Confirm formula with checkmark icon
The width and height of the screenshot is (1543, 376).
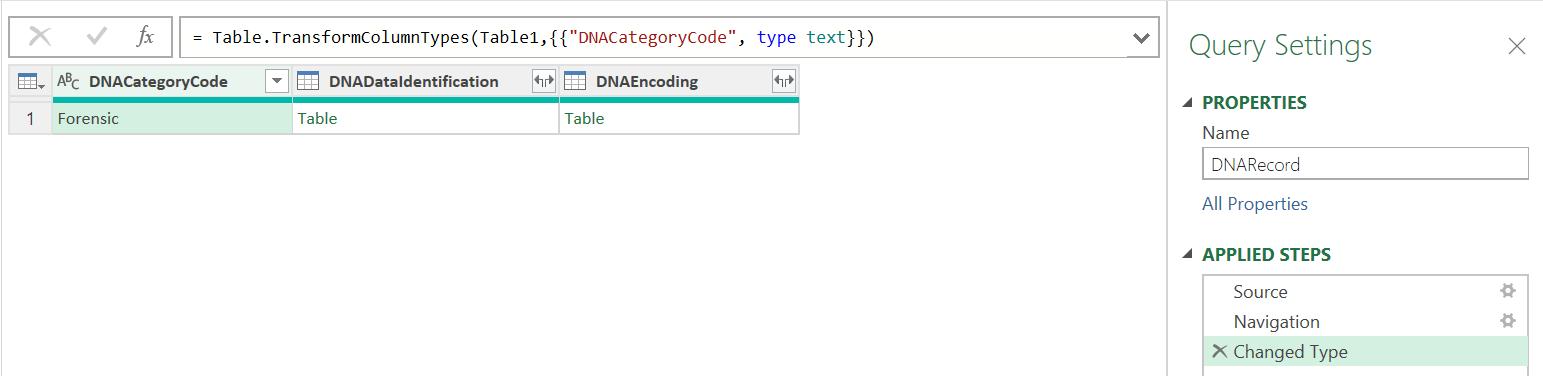pos(97,38)
